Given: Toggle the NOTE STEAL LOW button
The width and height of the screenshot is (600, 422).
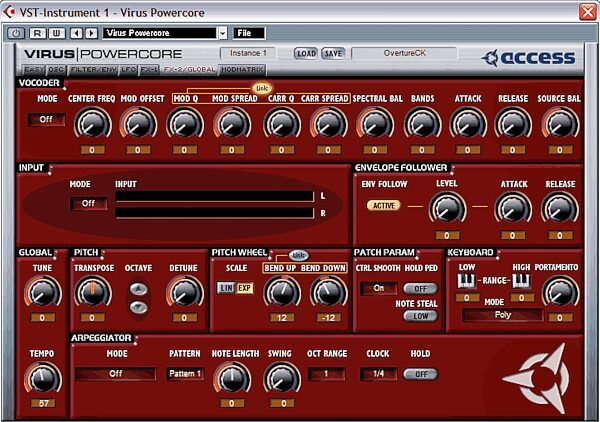Looking at the screenshot, I should pos(421,316).
